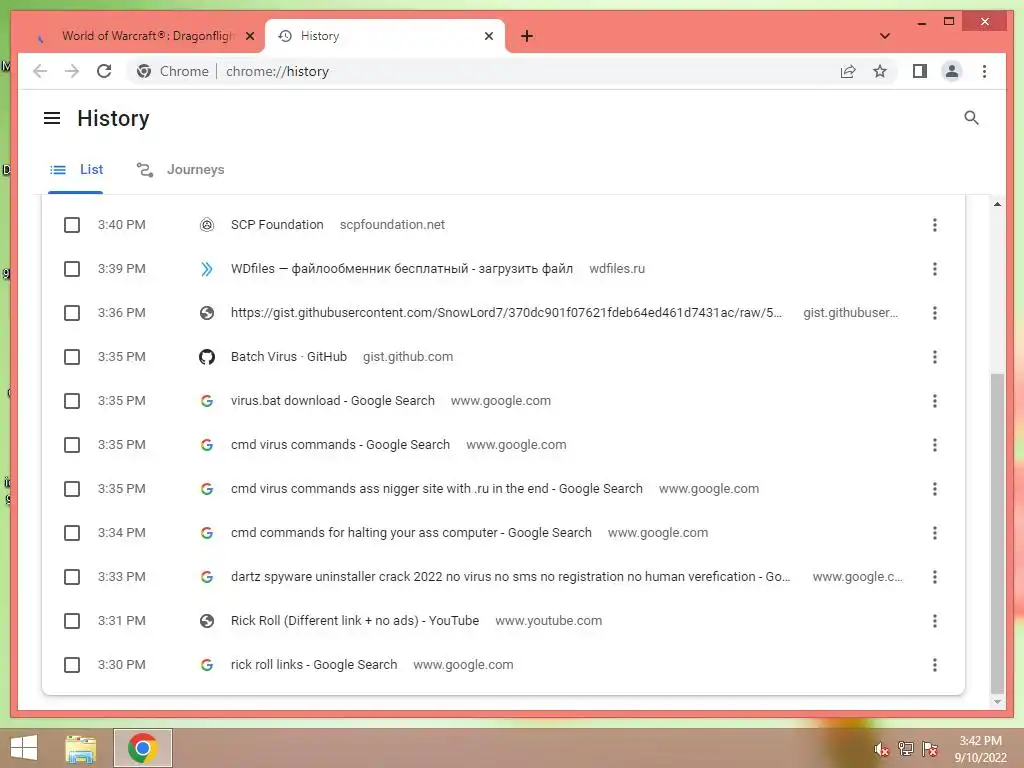Open actions menu for dartz spyware entry
The width and height of the screenshot is (1024, 768).
pos(935,577)
